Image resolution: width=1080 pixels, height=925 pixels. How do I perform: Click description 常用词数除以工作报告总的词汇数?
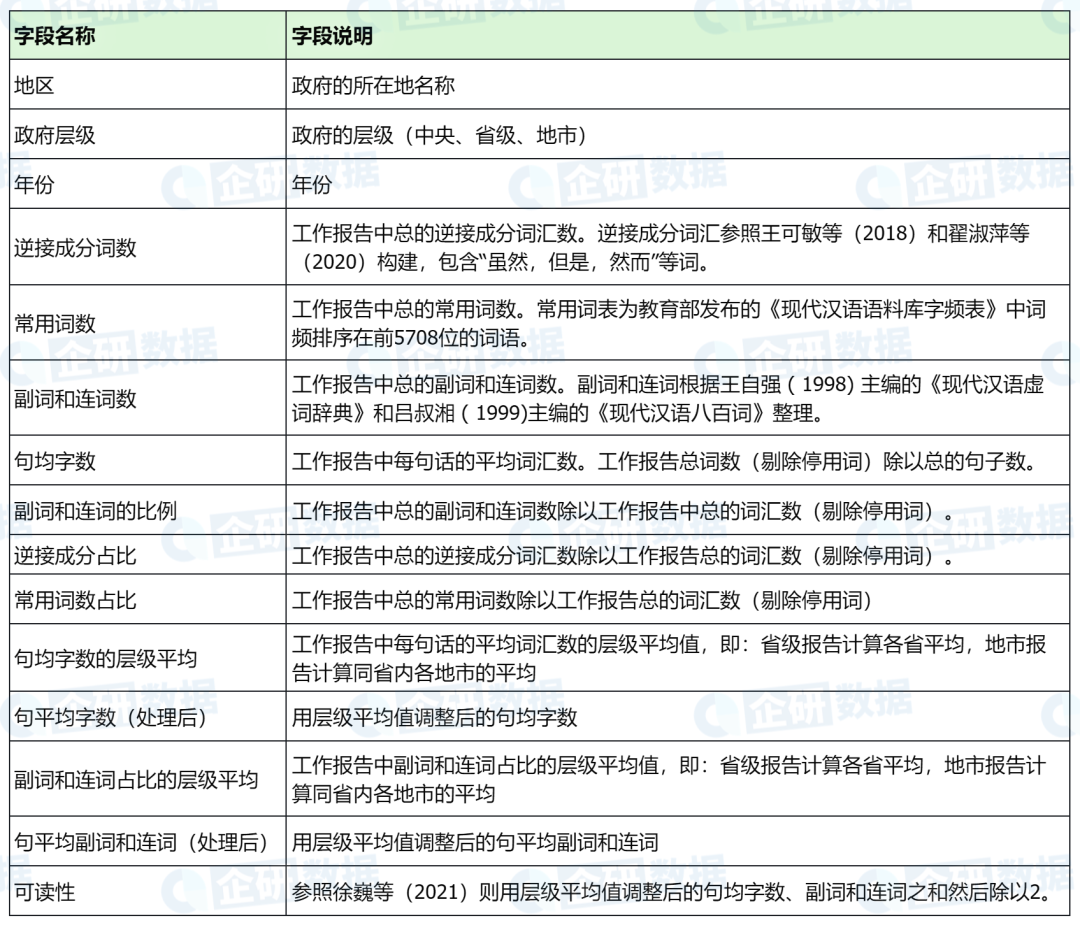click(x=678, y=599)
